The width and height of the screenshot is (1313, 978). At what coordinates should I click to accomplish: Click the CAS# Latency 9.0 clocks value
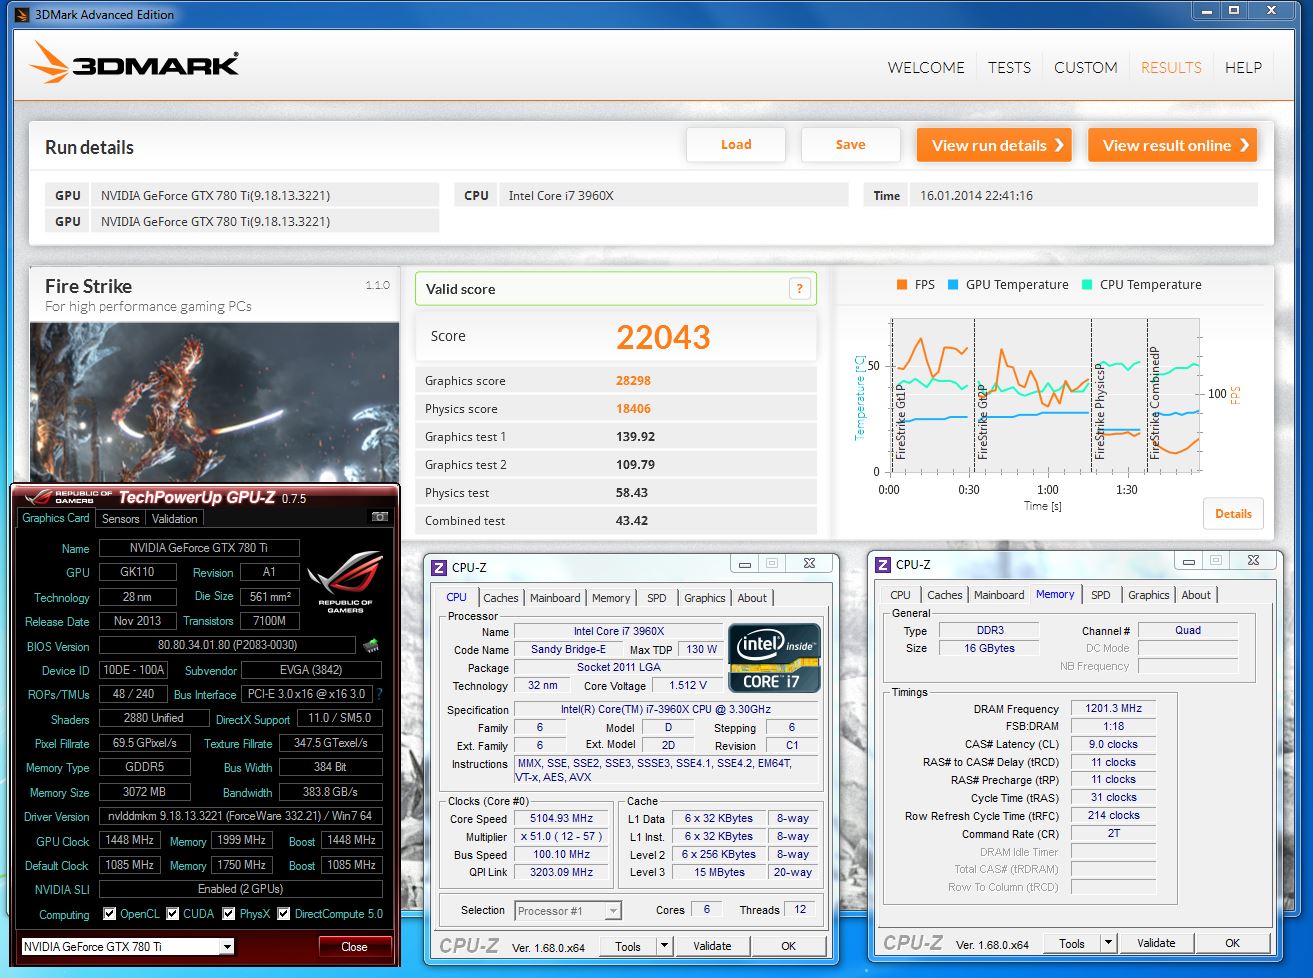click(x=1114, y=744)
